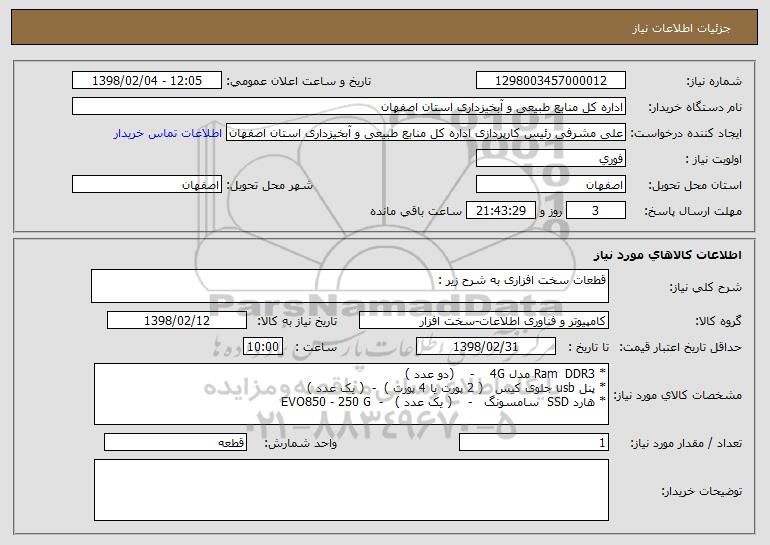770x545 pixels.
Task: Click the اولویت نیاز label
Action: (714, 160)
